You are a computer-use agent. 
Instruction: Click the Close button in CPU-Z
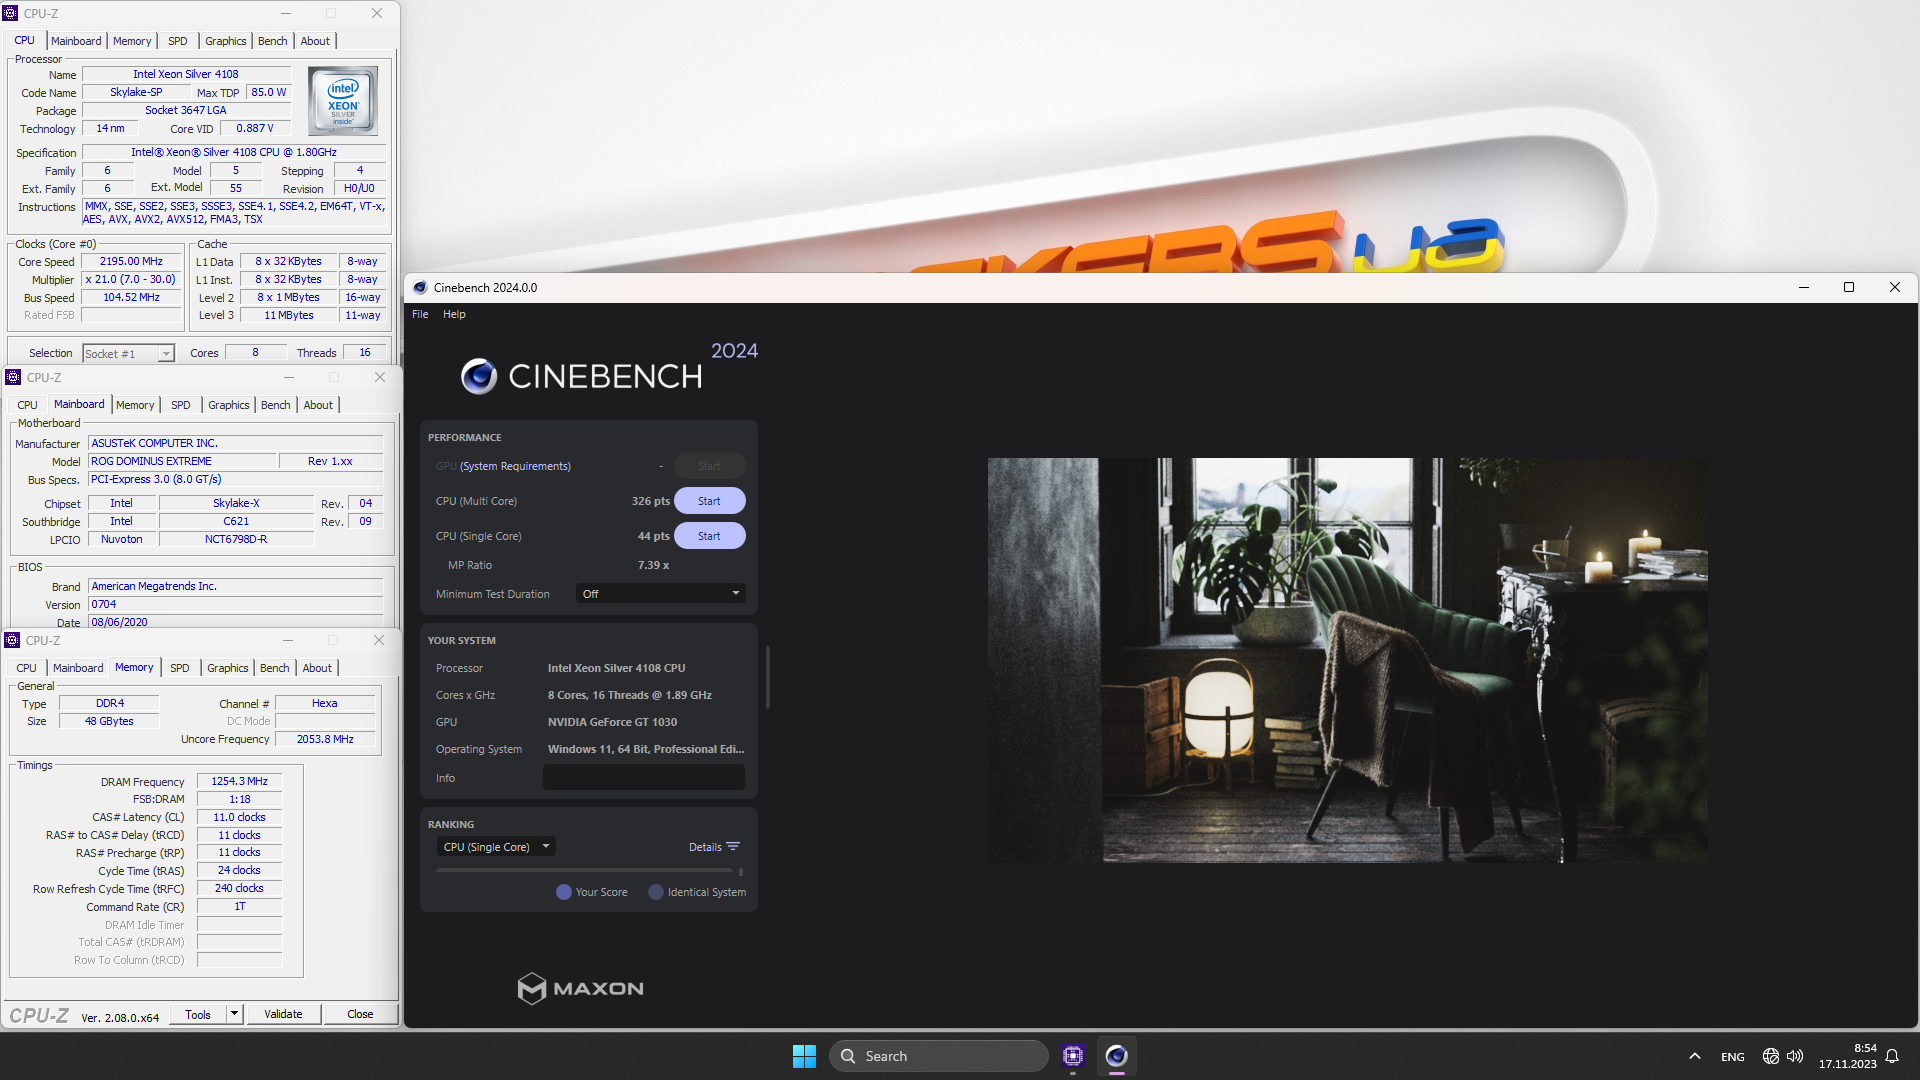click(x=360, y=1014)
